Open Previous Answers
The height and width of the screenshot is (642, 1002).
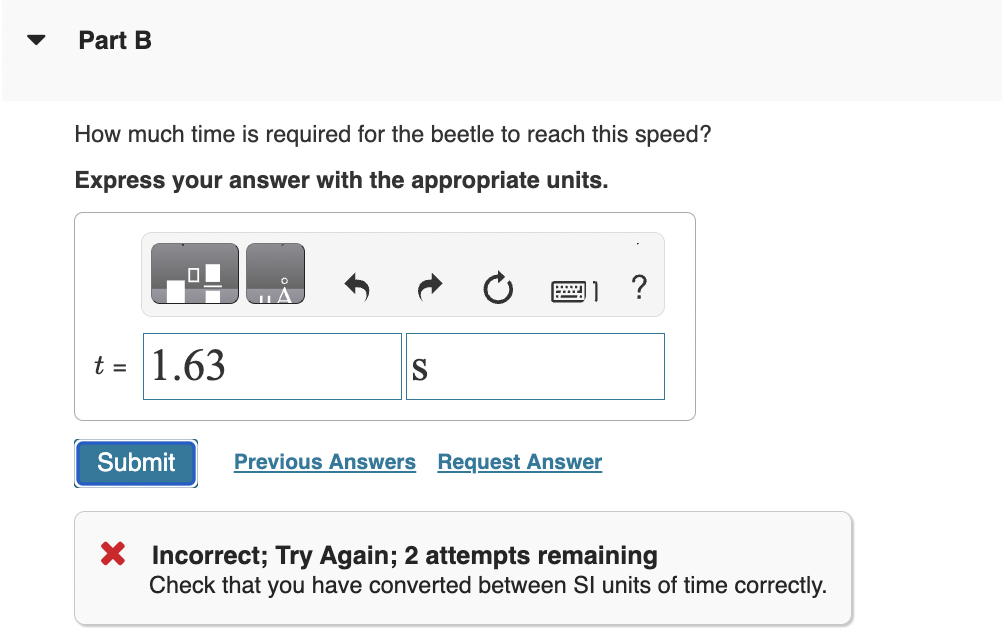coord(324,461)
